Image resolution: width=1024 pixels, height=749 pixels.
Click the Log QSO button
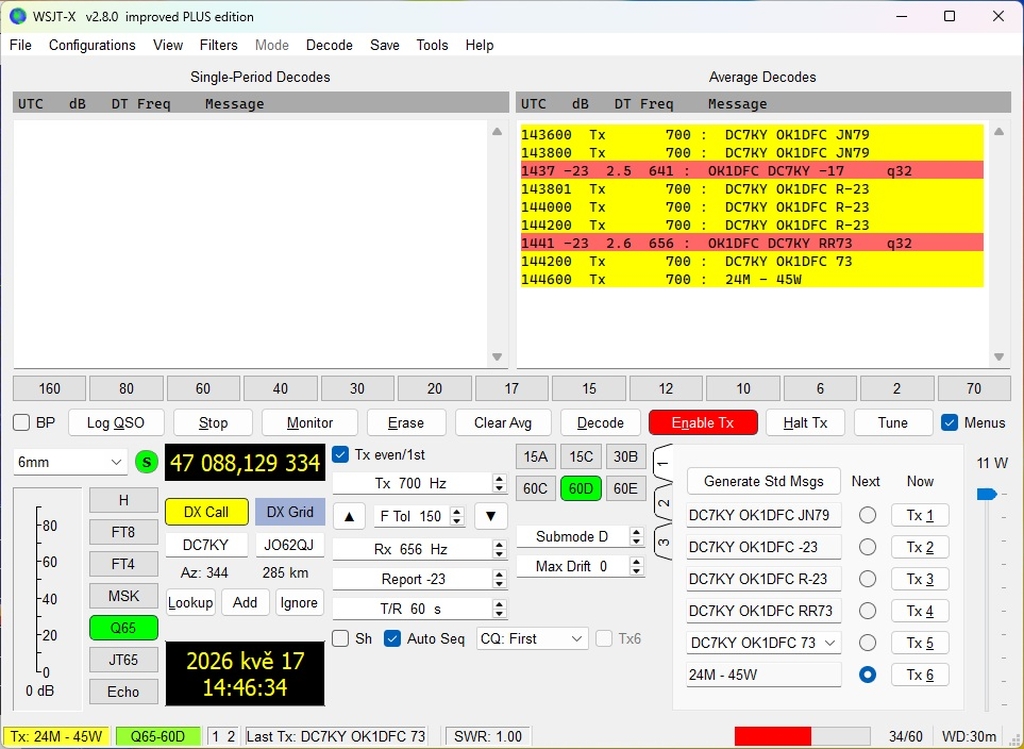tap(116, 423)
